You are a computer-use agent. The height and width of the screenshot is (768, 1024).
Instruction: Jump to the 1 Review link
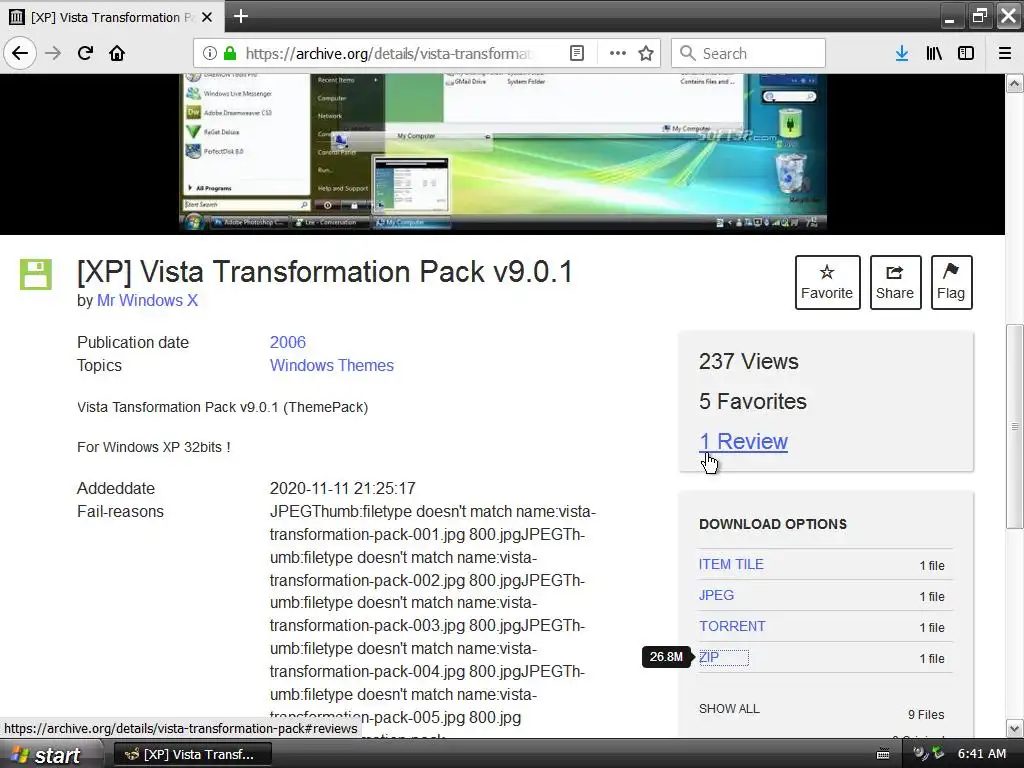[743, 441]
